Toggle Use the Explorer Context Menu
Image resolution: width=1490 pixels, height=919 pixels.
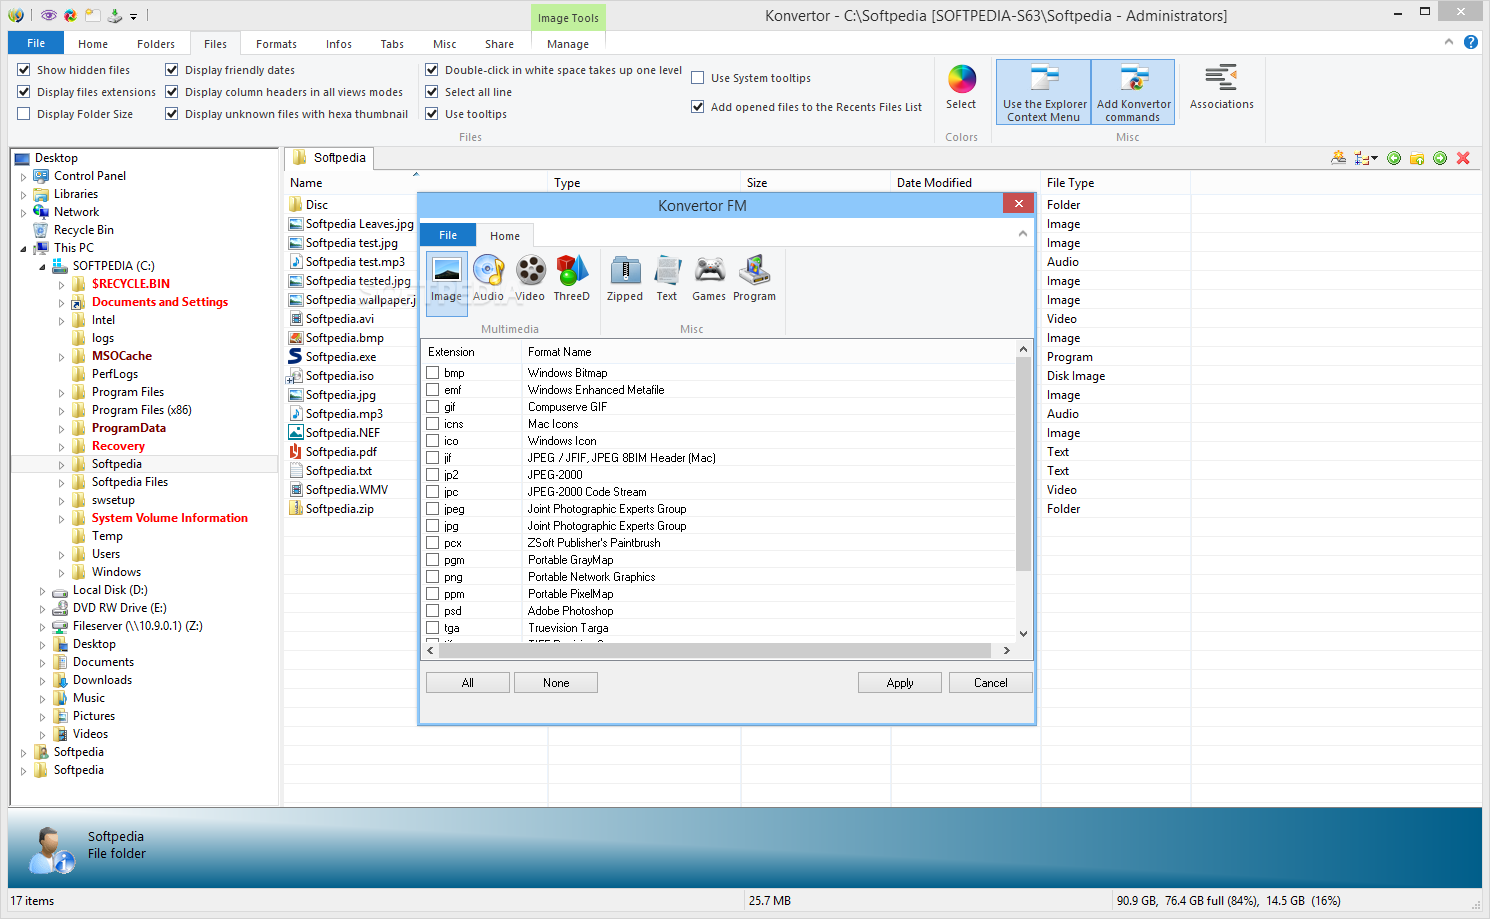click(x=1044, y=92)
